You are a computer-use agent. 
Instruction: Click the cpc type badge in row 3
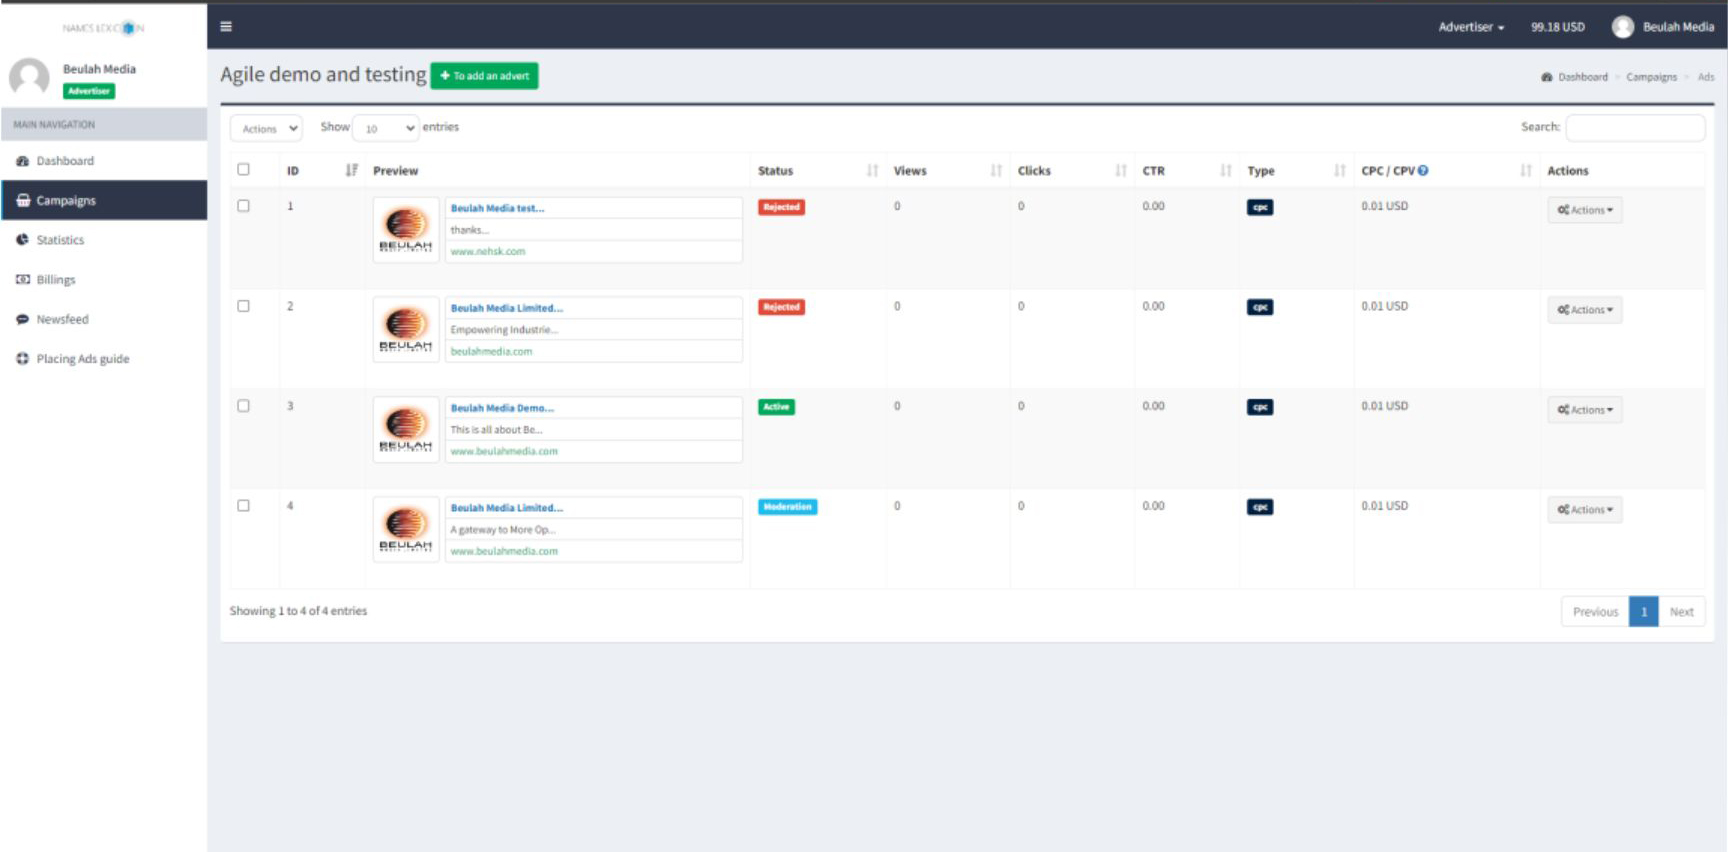click(x=1260, y=407)
